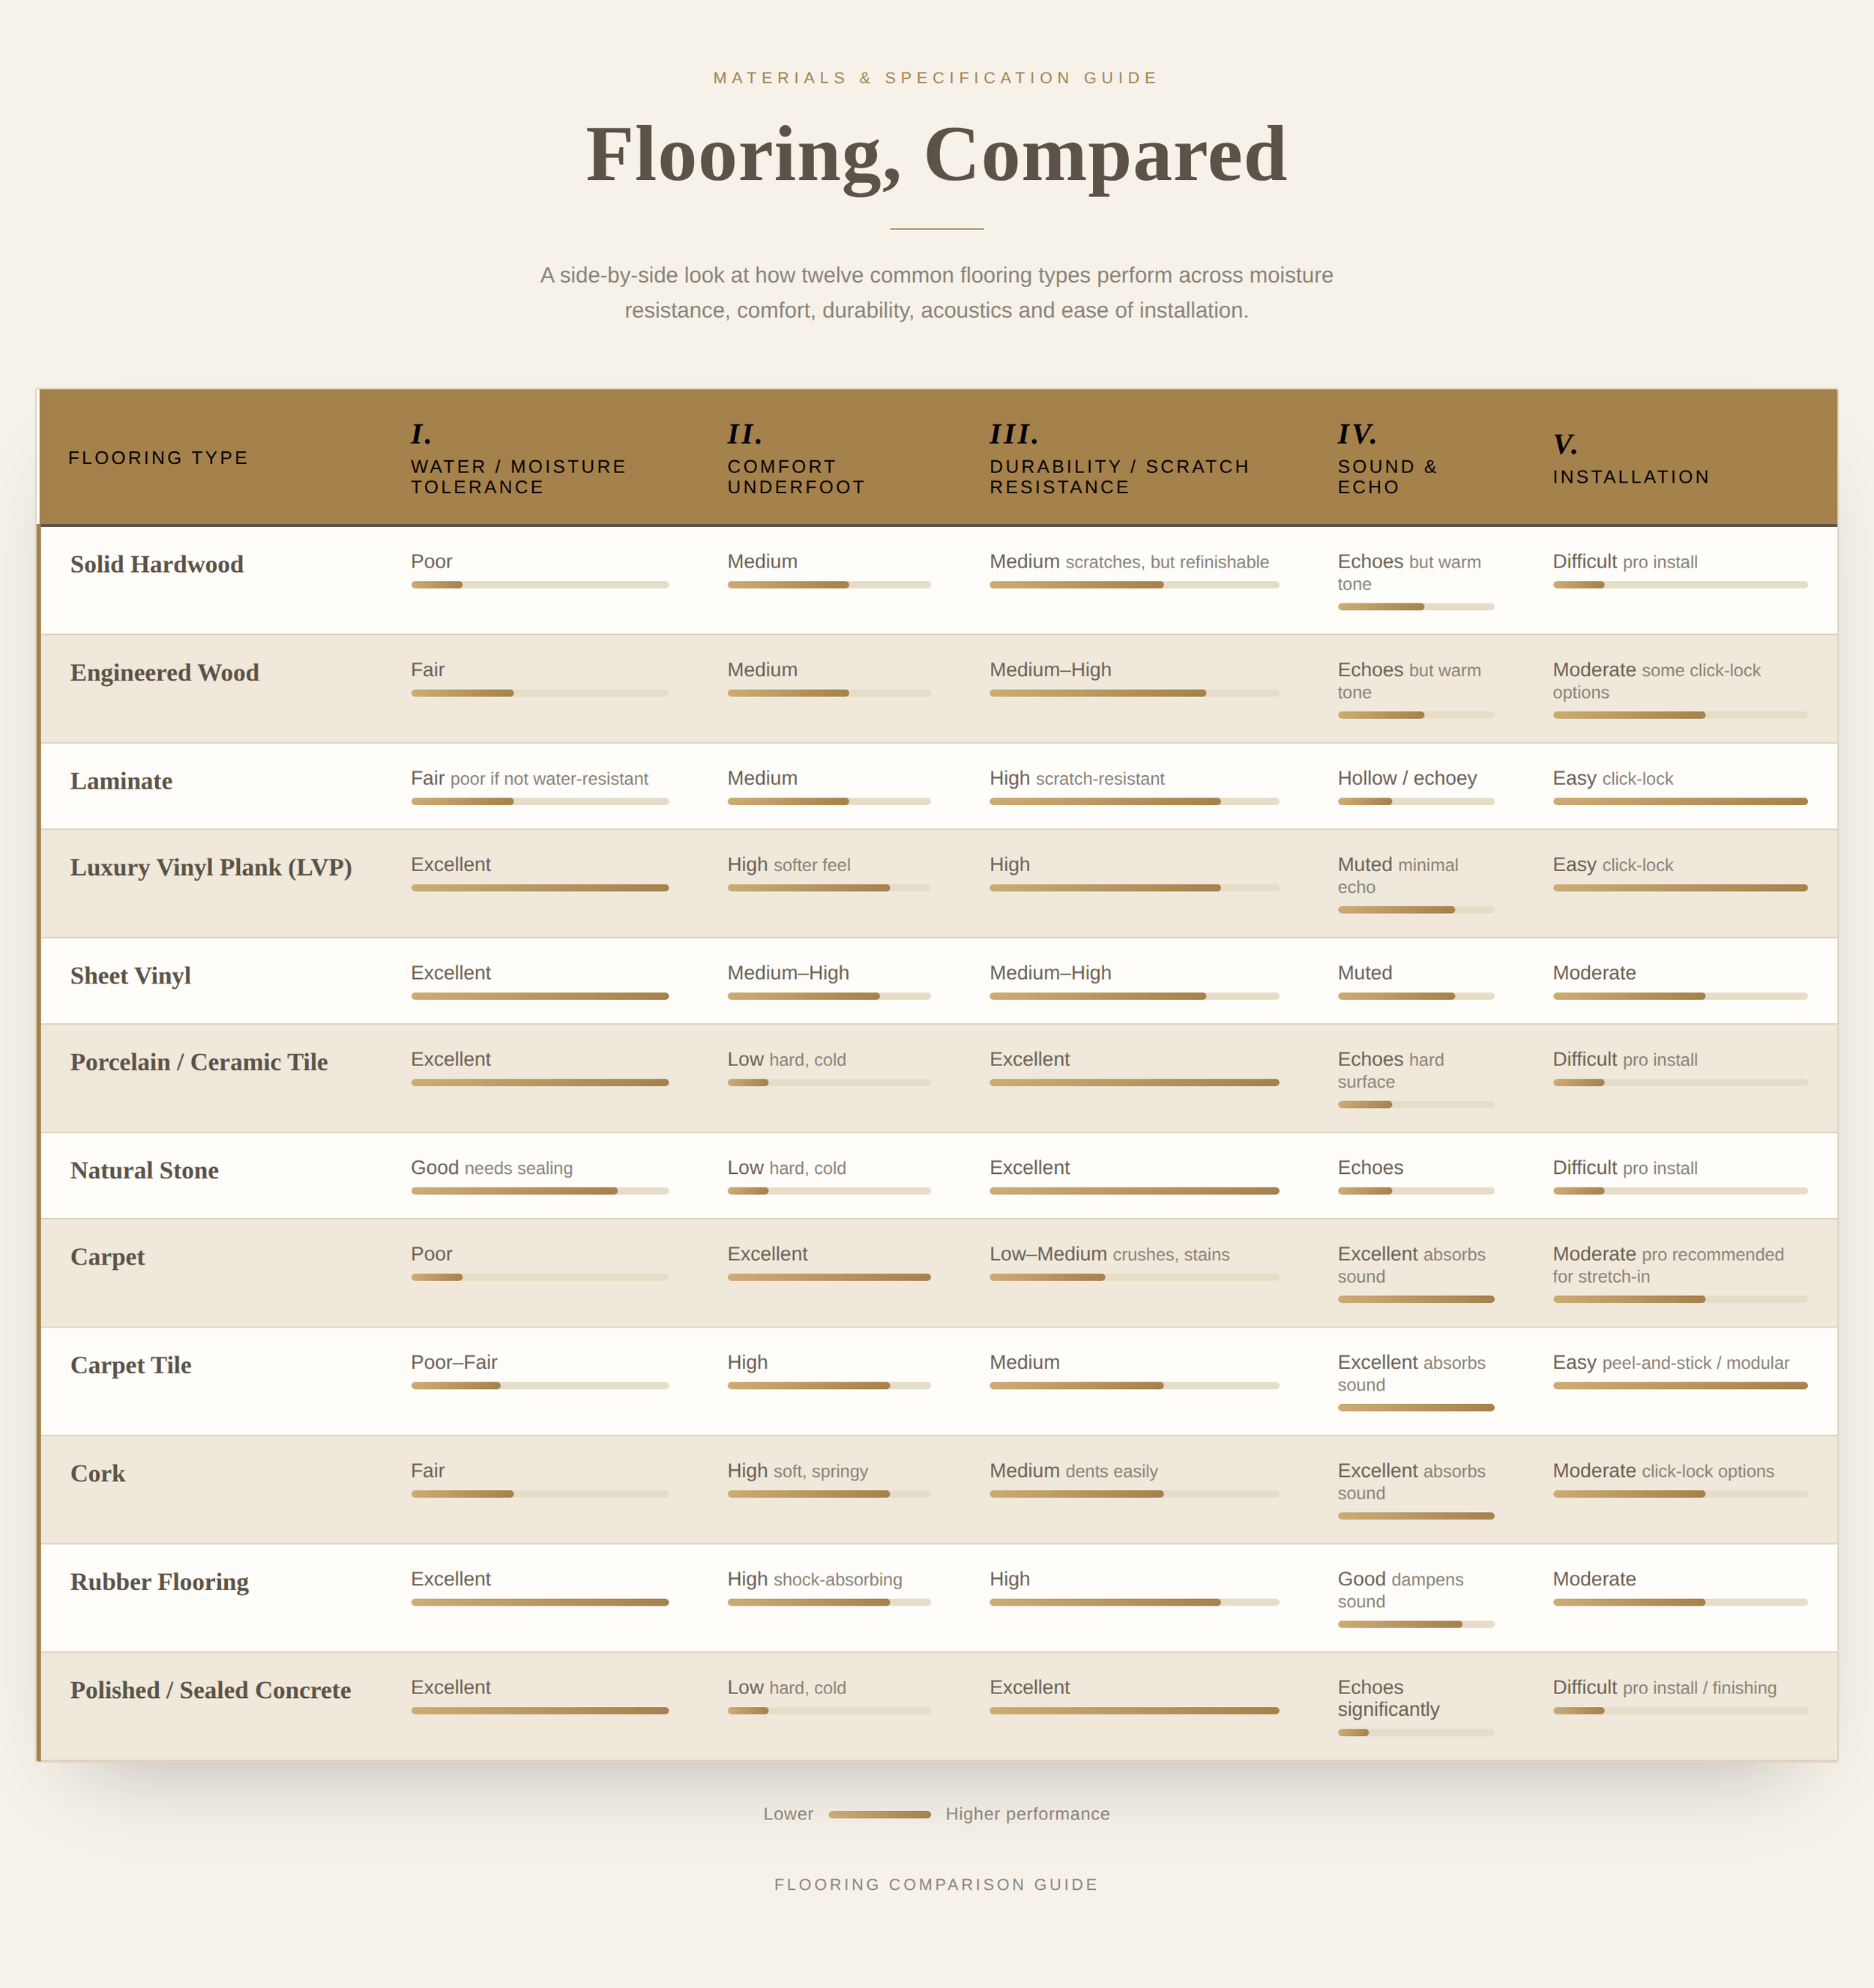Click the Rubber Flooring row label

point(160,1582)
